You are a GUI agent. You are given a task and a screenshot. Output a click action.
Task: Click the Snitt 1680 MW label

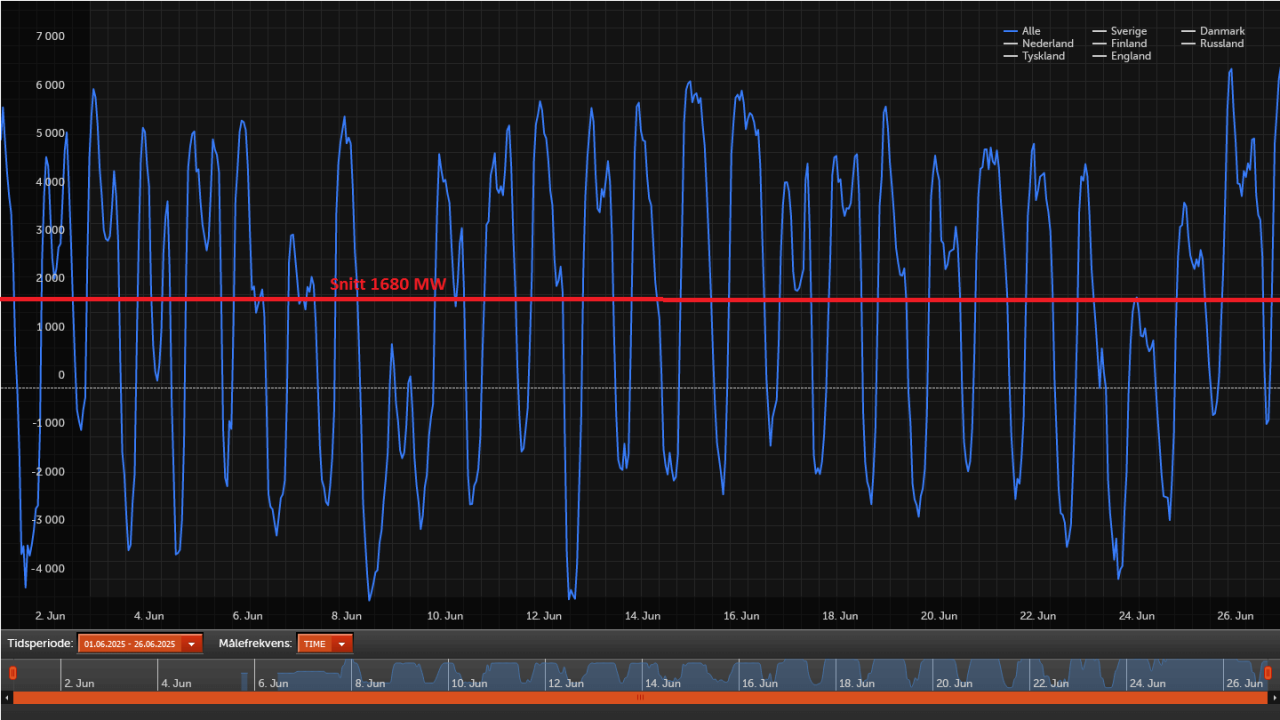pyautogui.click(x=388, y=285)
